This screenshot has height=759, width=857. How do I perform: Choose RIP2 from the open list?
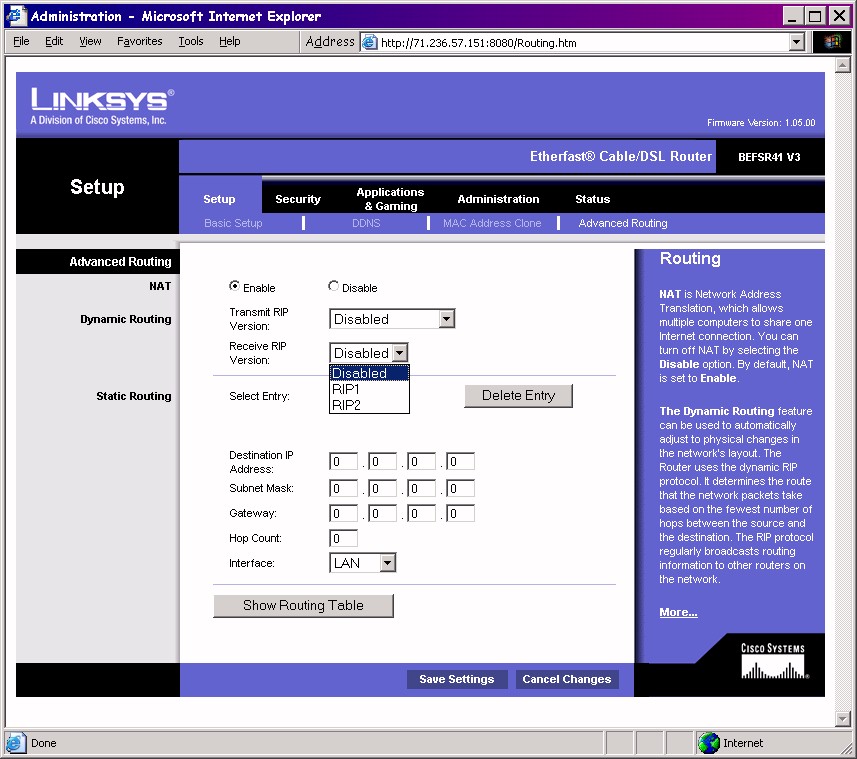pyautogui.click(x=369, y=405)
